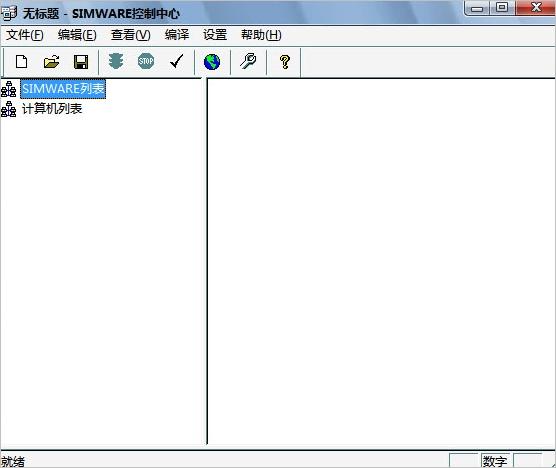Click the 数字 status bar indicator

click(x=495, y=461)
